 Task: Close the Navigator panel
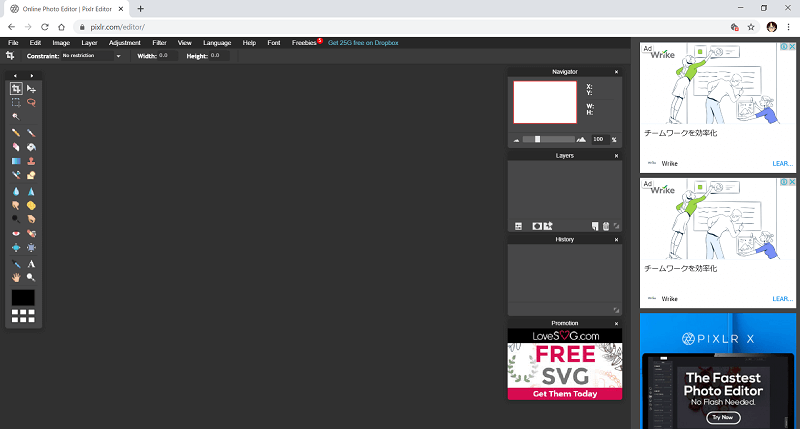coord(616,72)
